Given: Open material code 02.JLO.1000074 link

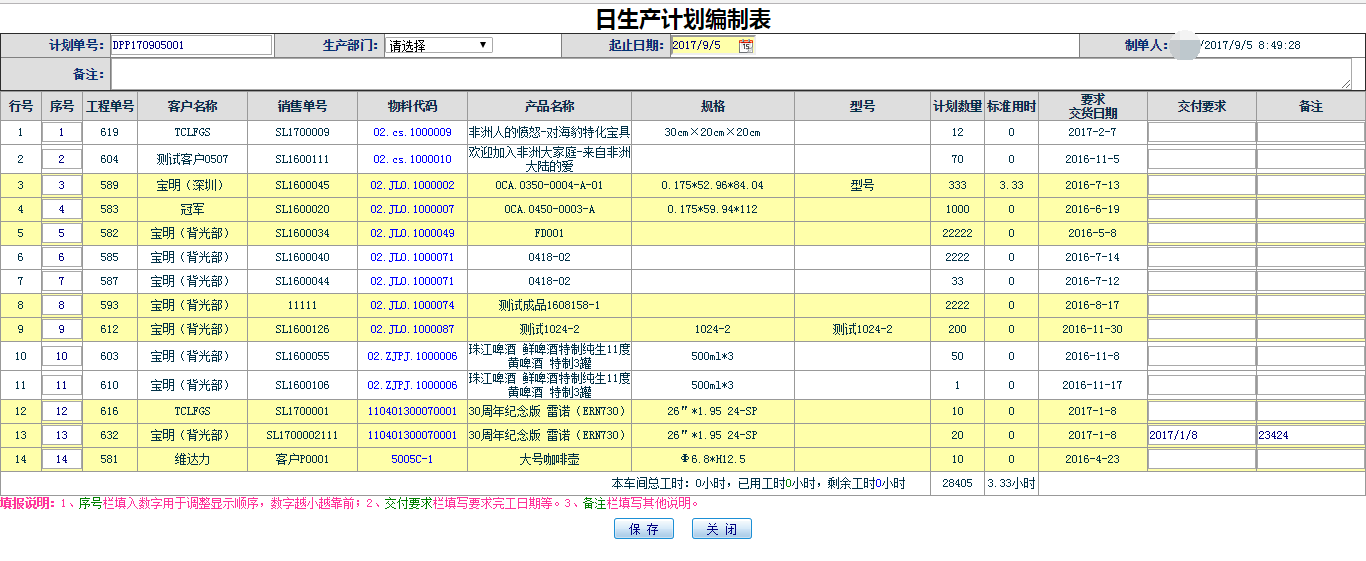Looking at the screenshot, I should pyautogui.click(x=412, y=305).
